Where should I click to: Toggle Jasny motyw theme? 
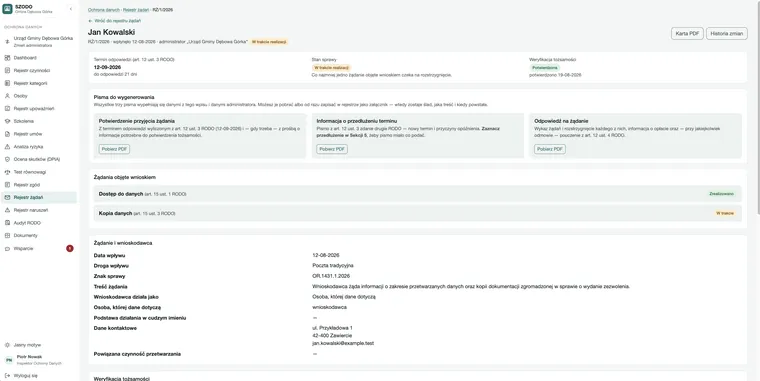[39, 345]
